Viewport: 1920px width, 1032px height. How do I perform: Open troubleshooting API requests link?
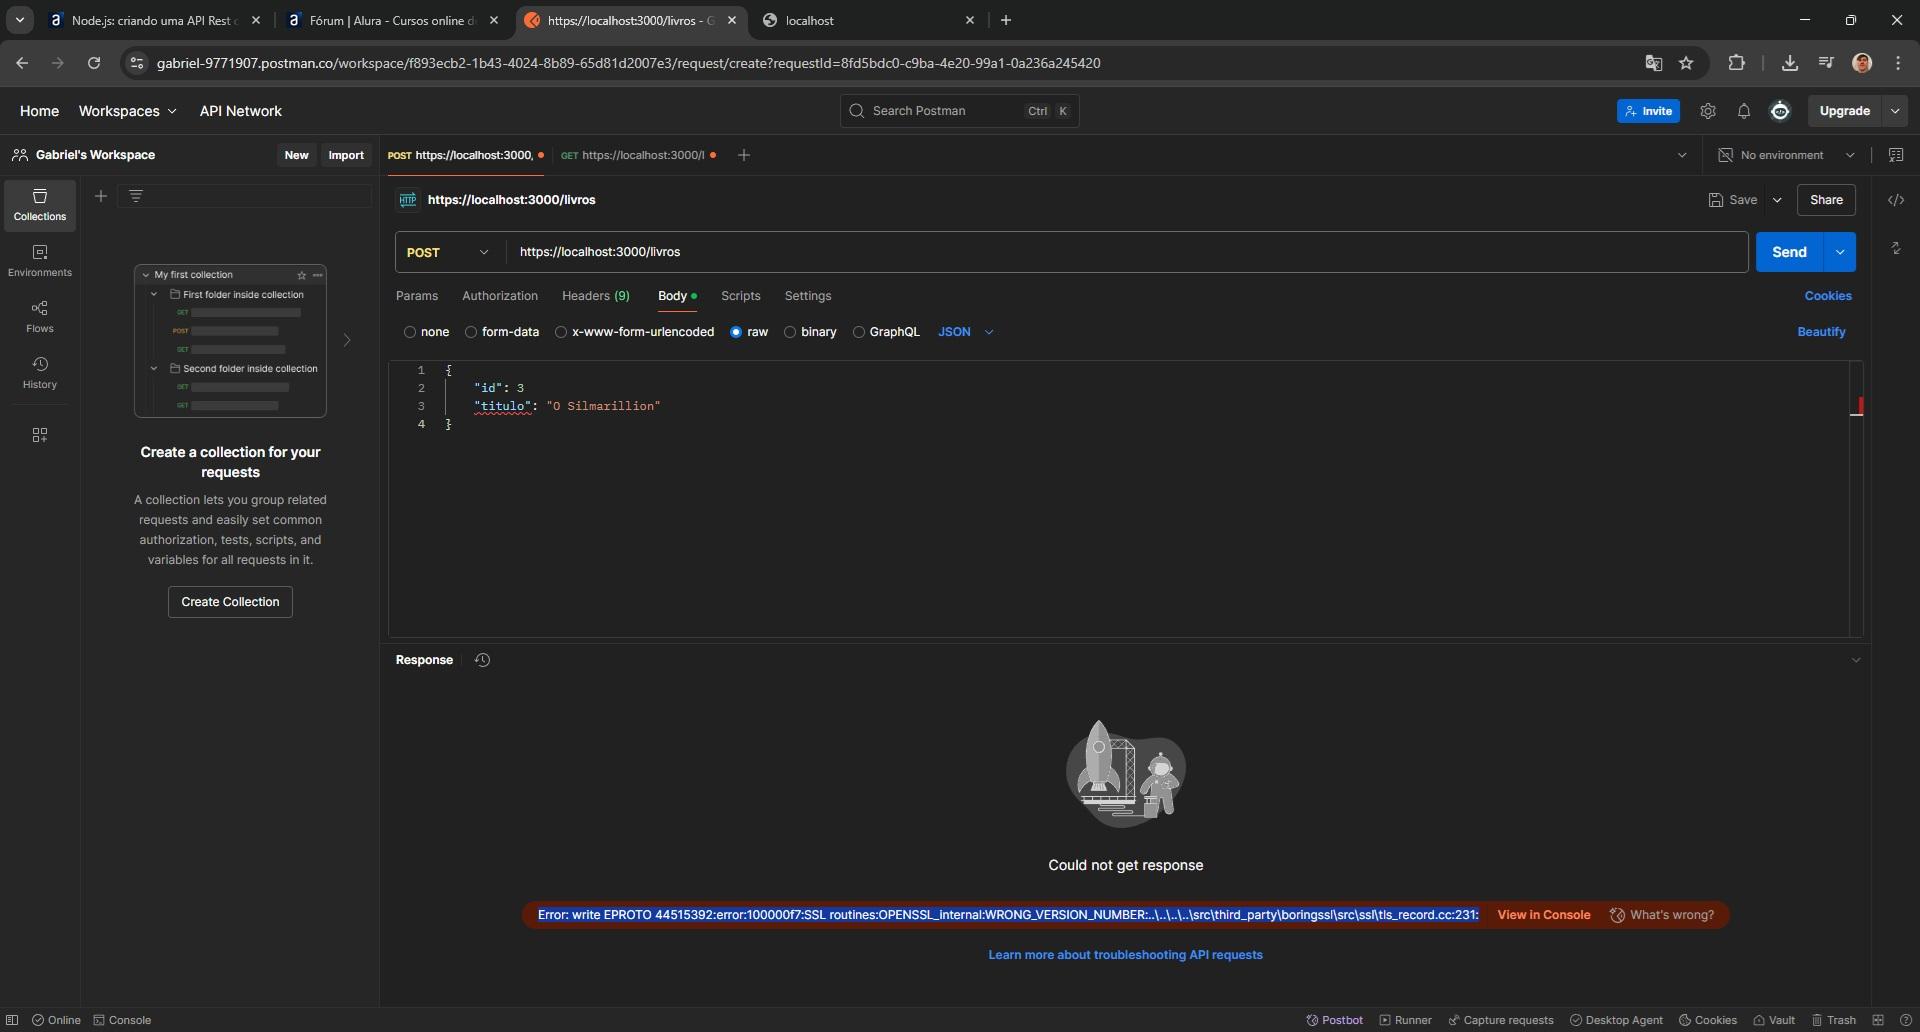tap(1125, 955)
